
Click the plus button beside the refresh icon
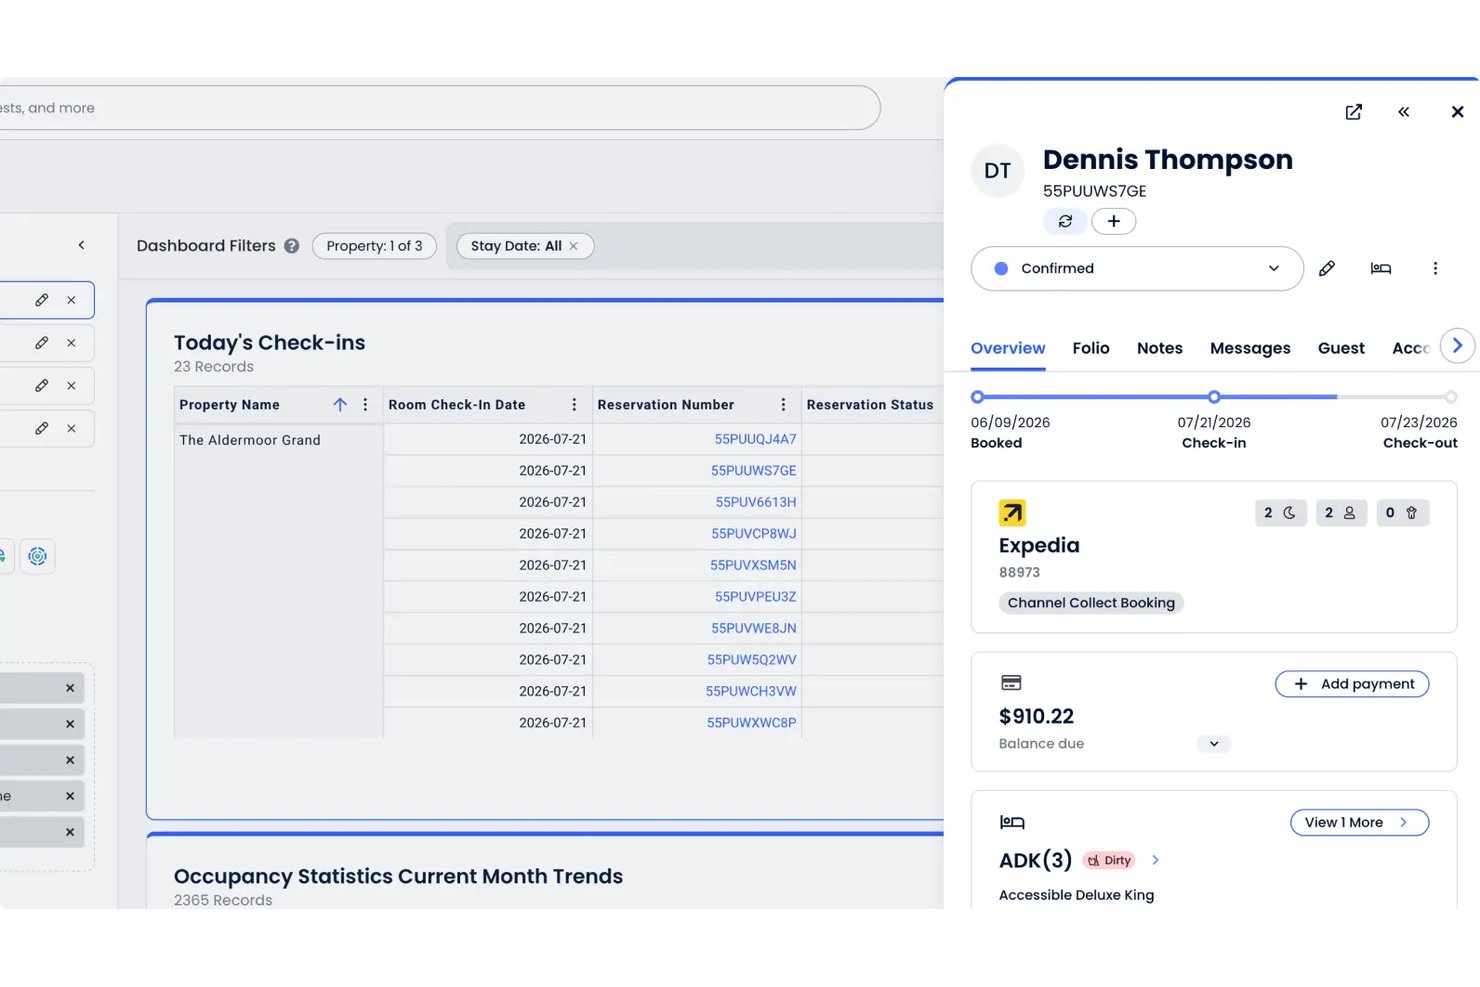coord(1113,221)
